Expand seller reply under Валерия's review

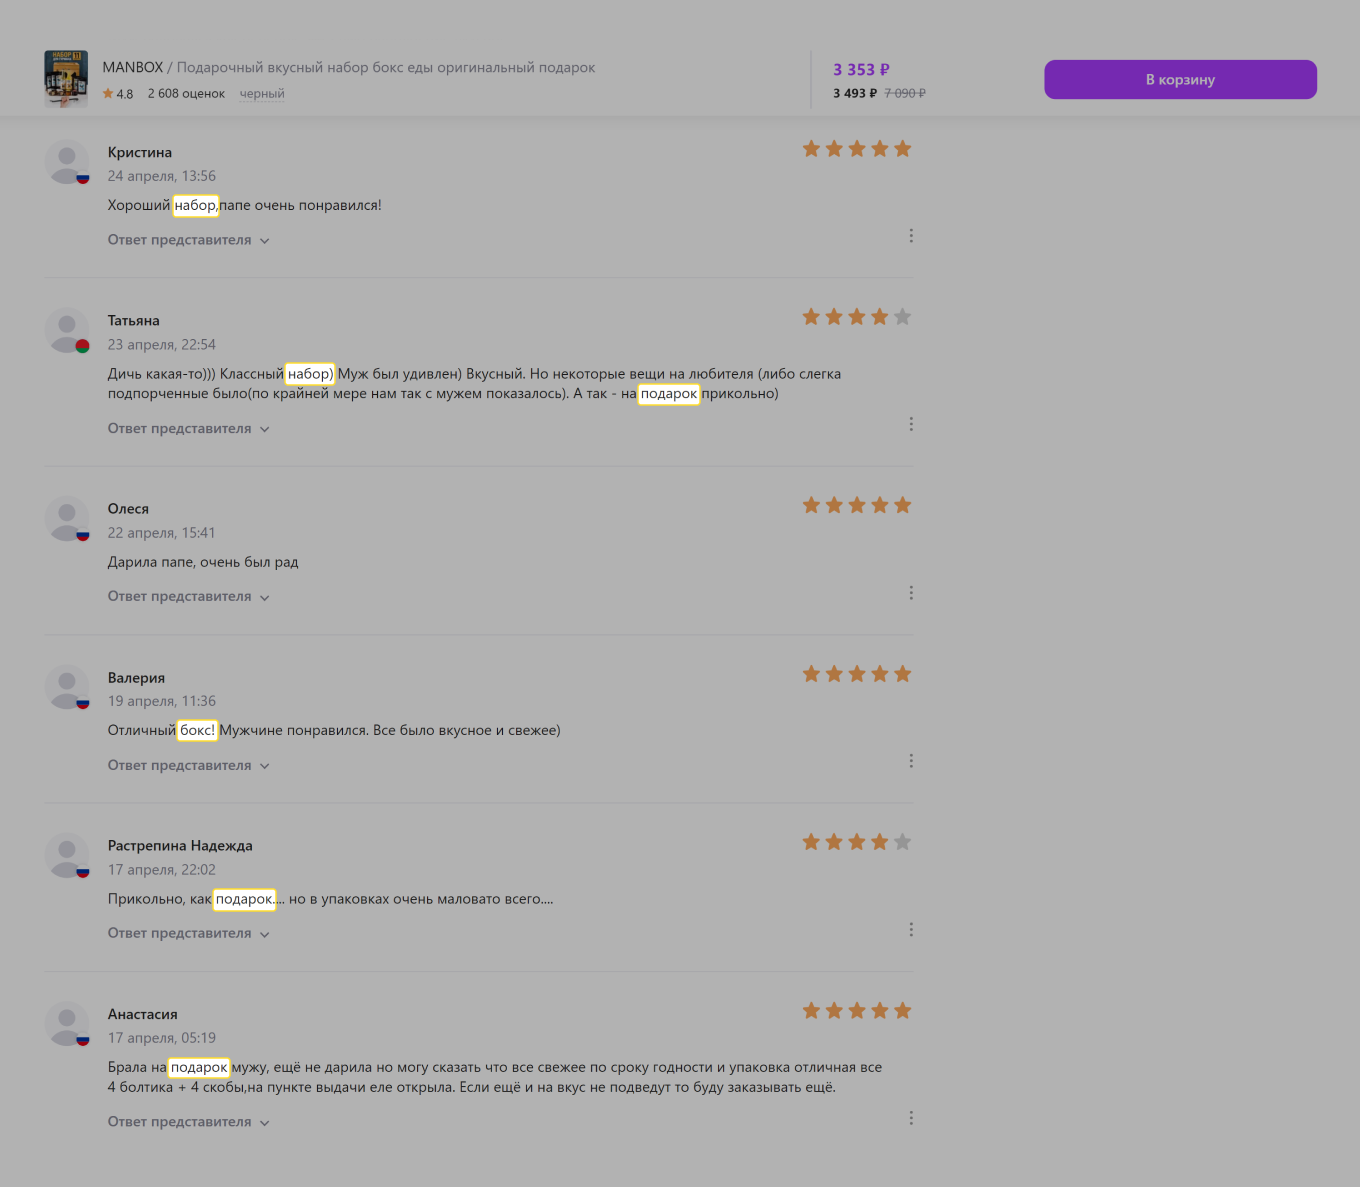click(x=188, y=765)
